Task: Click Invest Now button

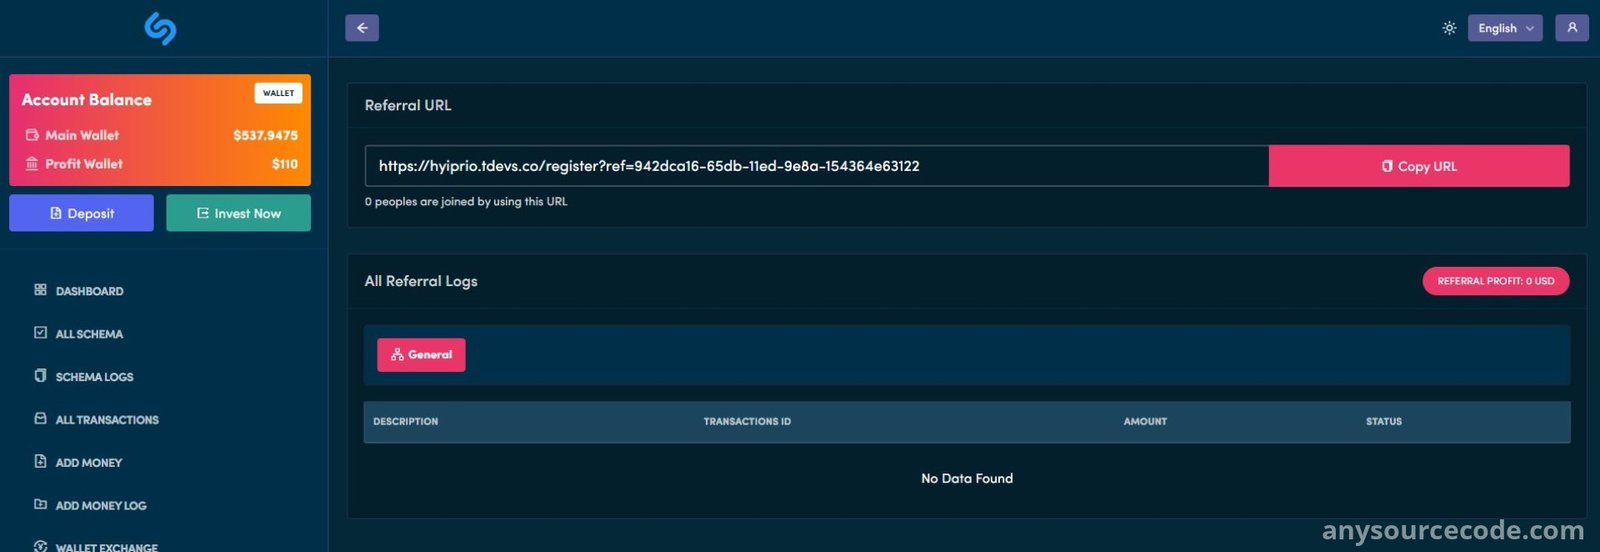Action: click(x=238, y=213)
